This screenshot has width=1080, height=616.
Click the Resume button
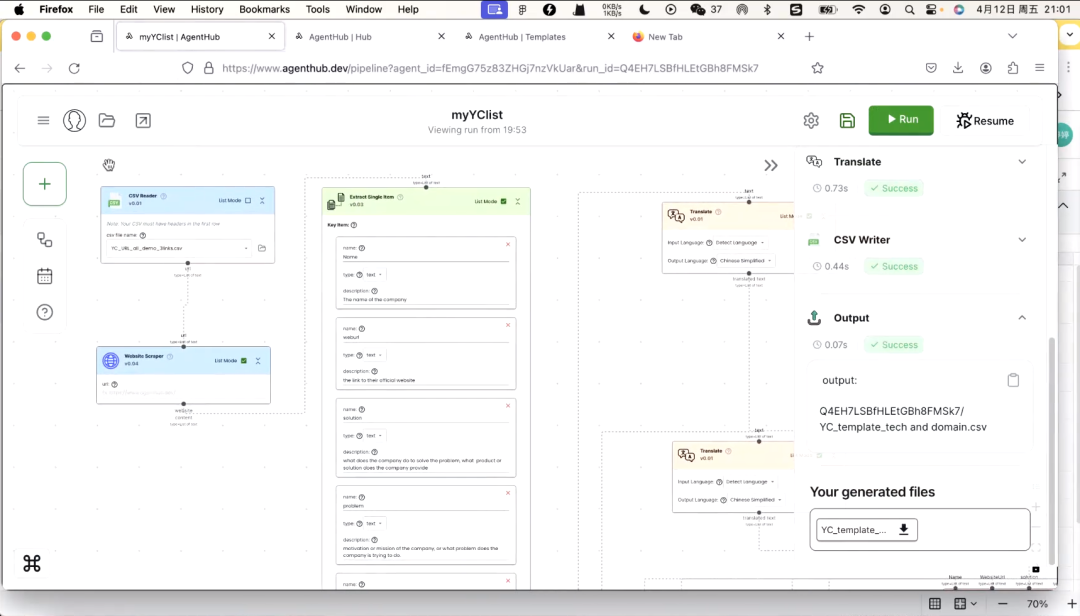pyautogui.click(x=985, y=121)
